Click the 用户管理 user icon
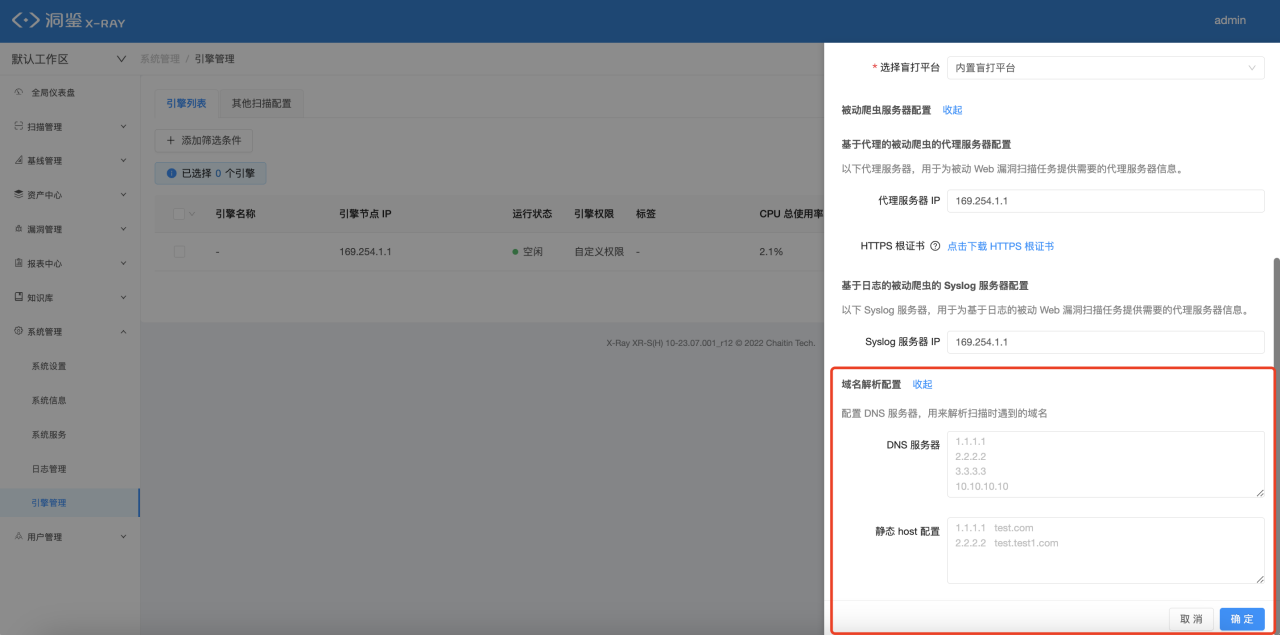1280x635 pixels. (x=19, y=537)
